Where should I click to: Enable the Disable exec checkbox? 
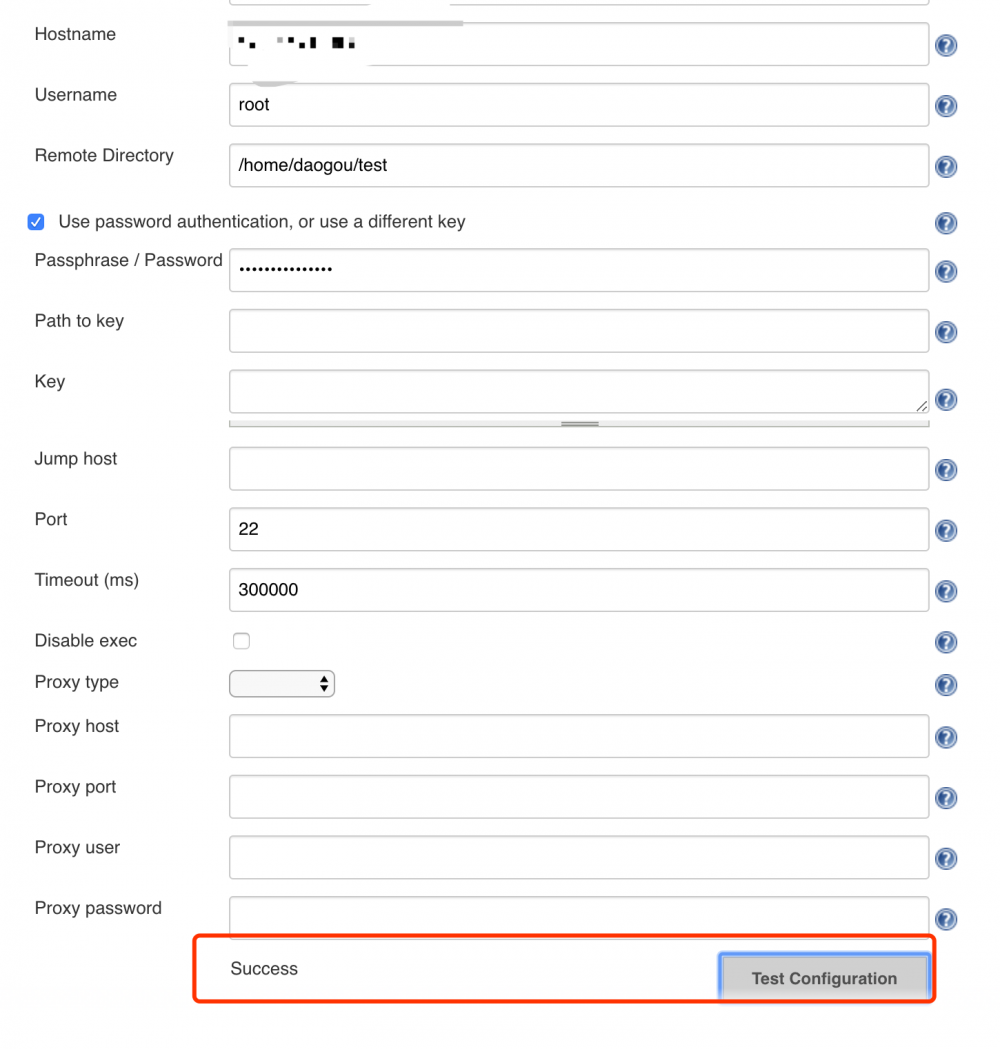pyautogui.click(x=241, y=641)
